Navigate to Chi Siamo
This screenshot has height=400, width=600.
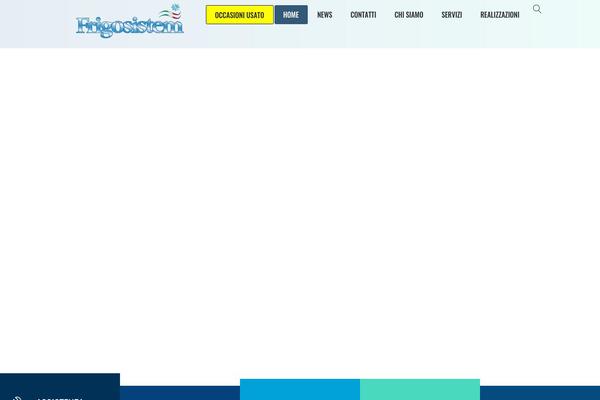[x=409, y=15]
